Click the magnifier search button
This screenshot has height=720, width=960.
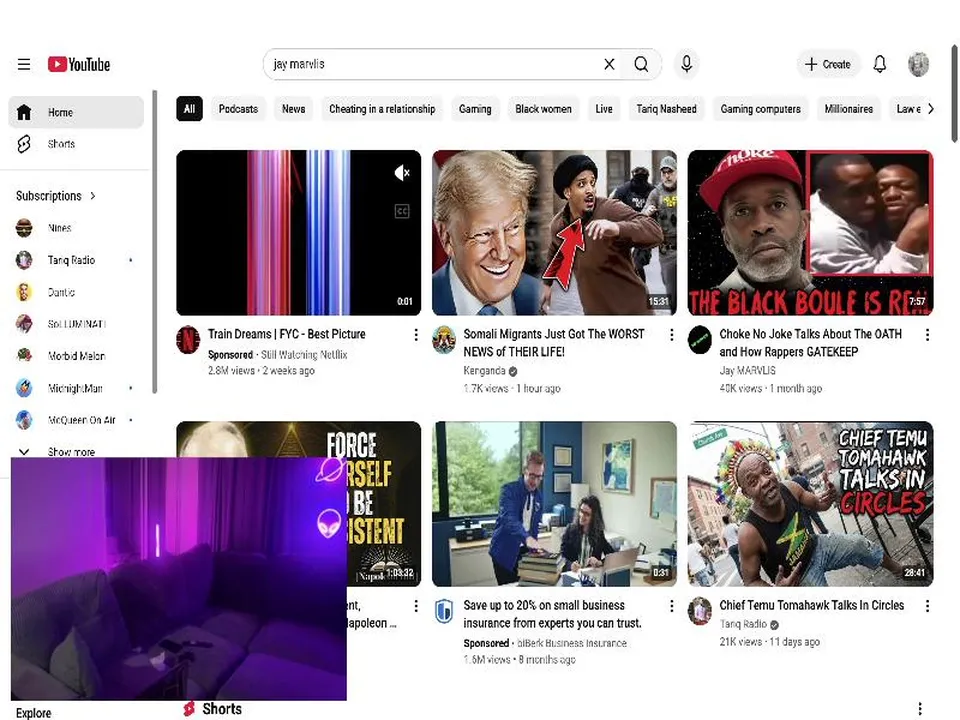point(641,64)
